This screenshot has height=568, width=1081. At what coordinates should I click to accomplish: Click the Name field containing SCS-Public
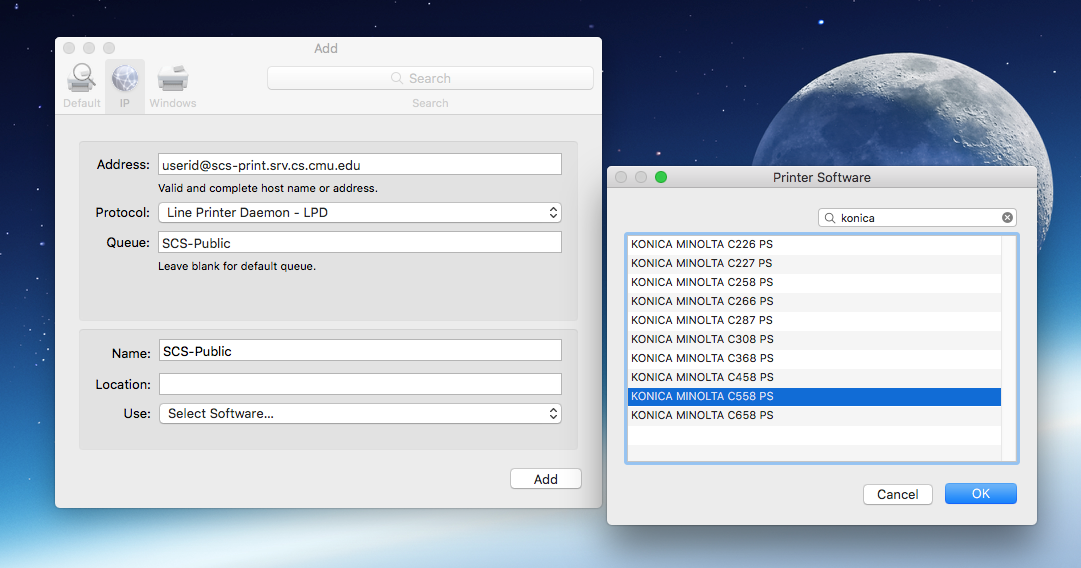(x=359, y=351)
